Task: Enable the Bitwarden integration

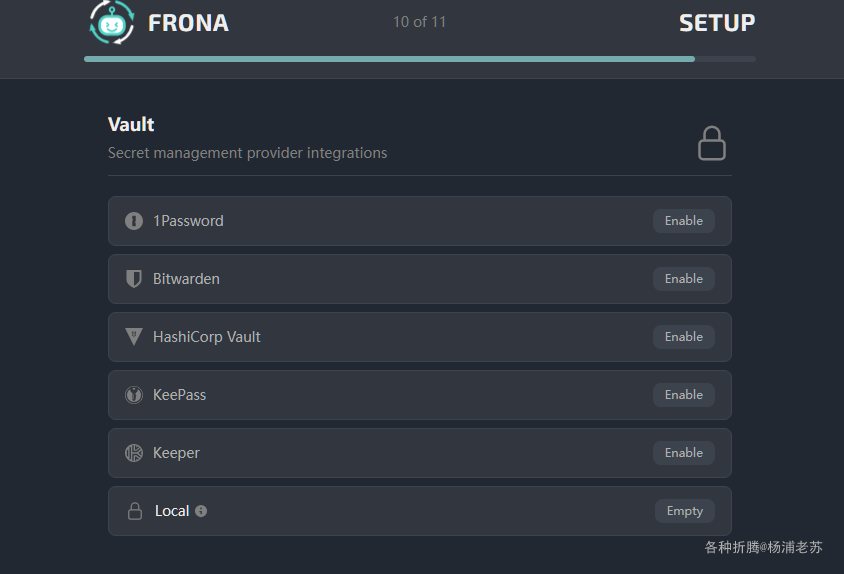Action: click(x=684, y=279)
